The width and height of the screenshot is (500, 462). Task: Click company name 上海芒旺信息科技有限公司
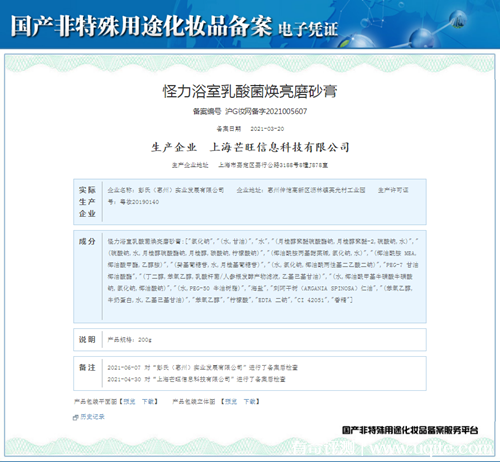[x=280, y=147]
